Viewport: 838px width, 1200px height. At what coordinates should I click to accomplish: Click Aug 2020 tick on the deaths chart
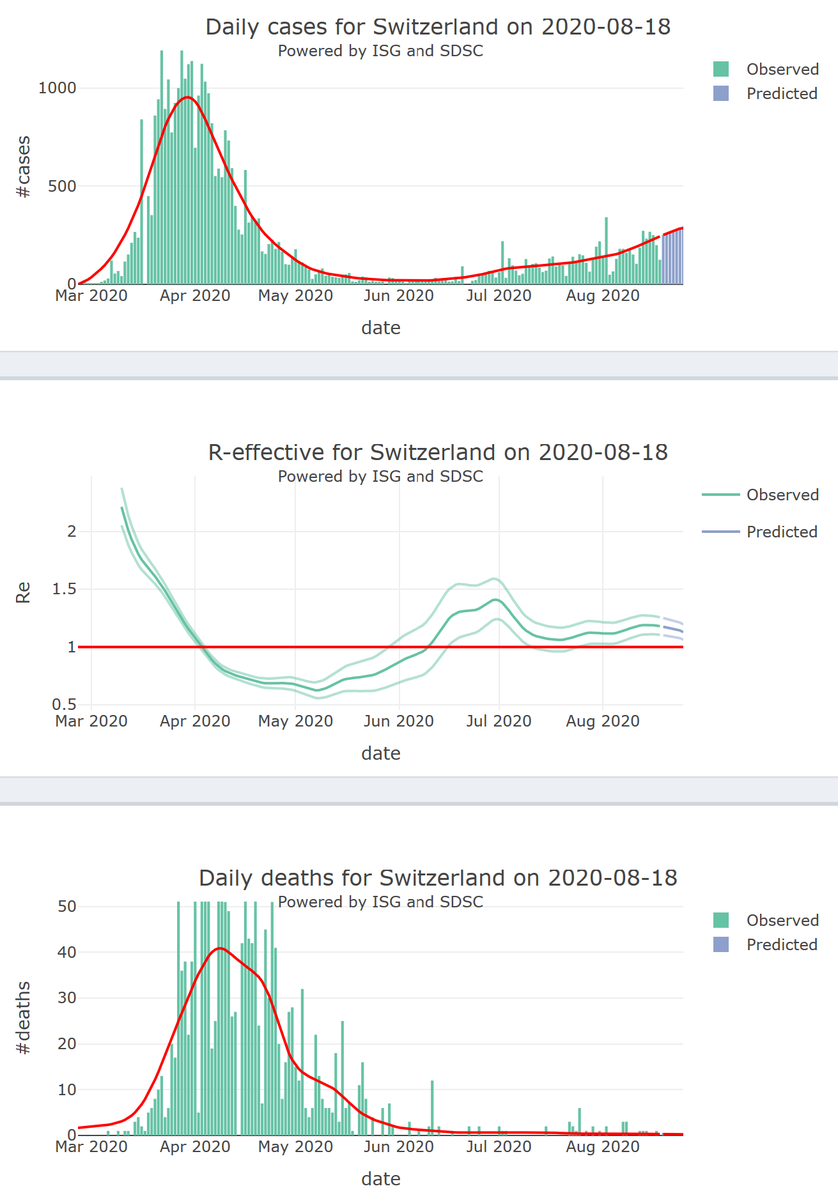tap(602, 1147)
